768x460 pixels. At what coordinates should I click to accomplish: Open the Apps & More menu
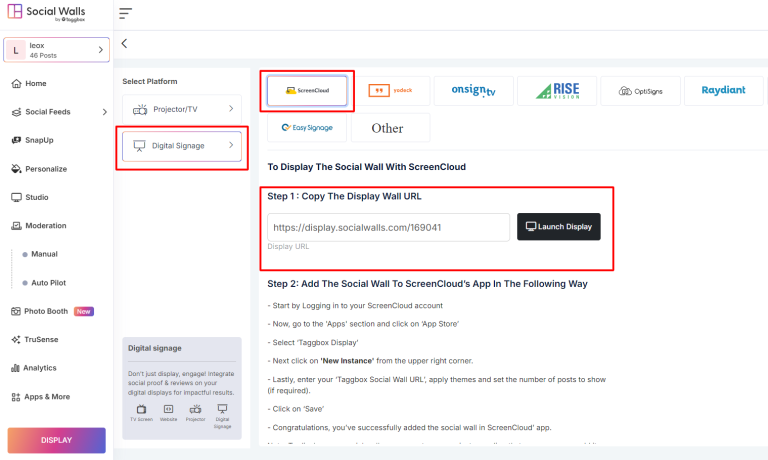[x=47, y=397]
